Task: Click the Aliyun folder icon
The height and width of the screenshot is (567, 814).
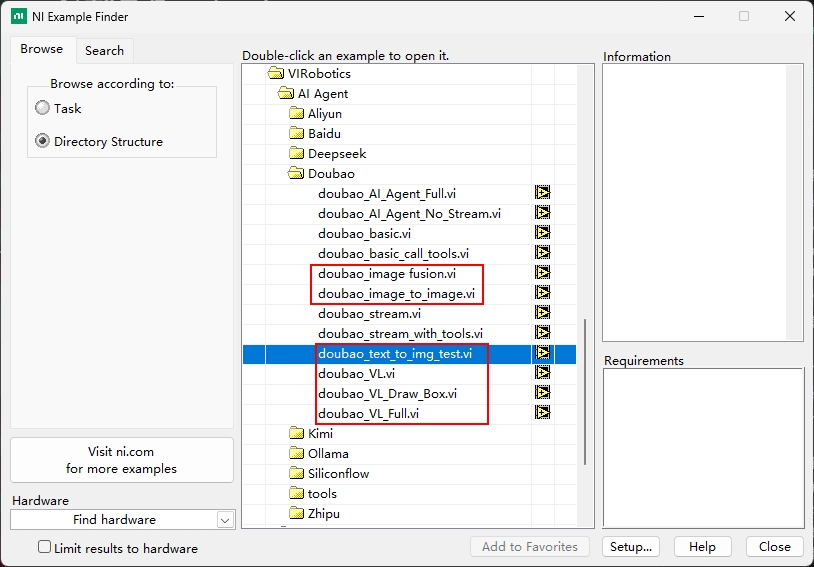Action: pyautogui.click(x=296, y=114)
